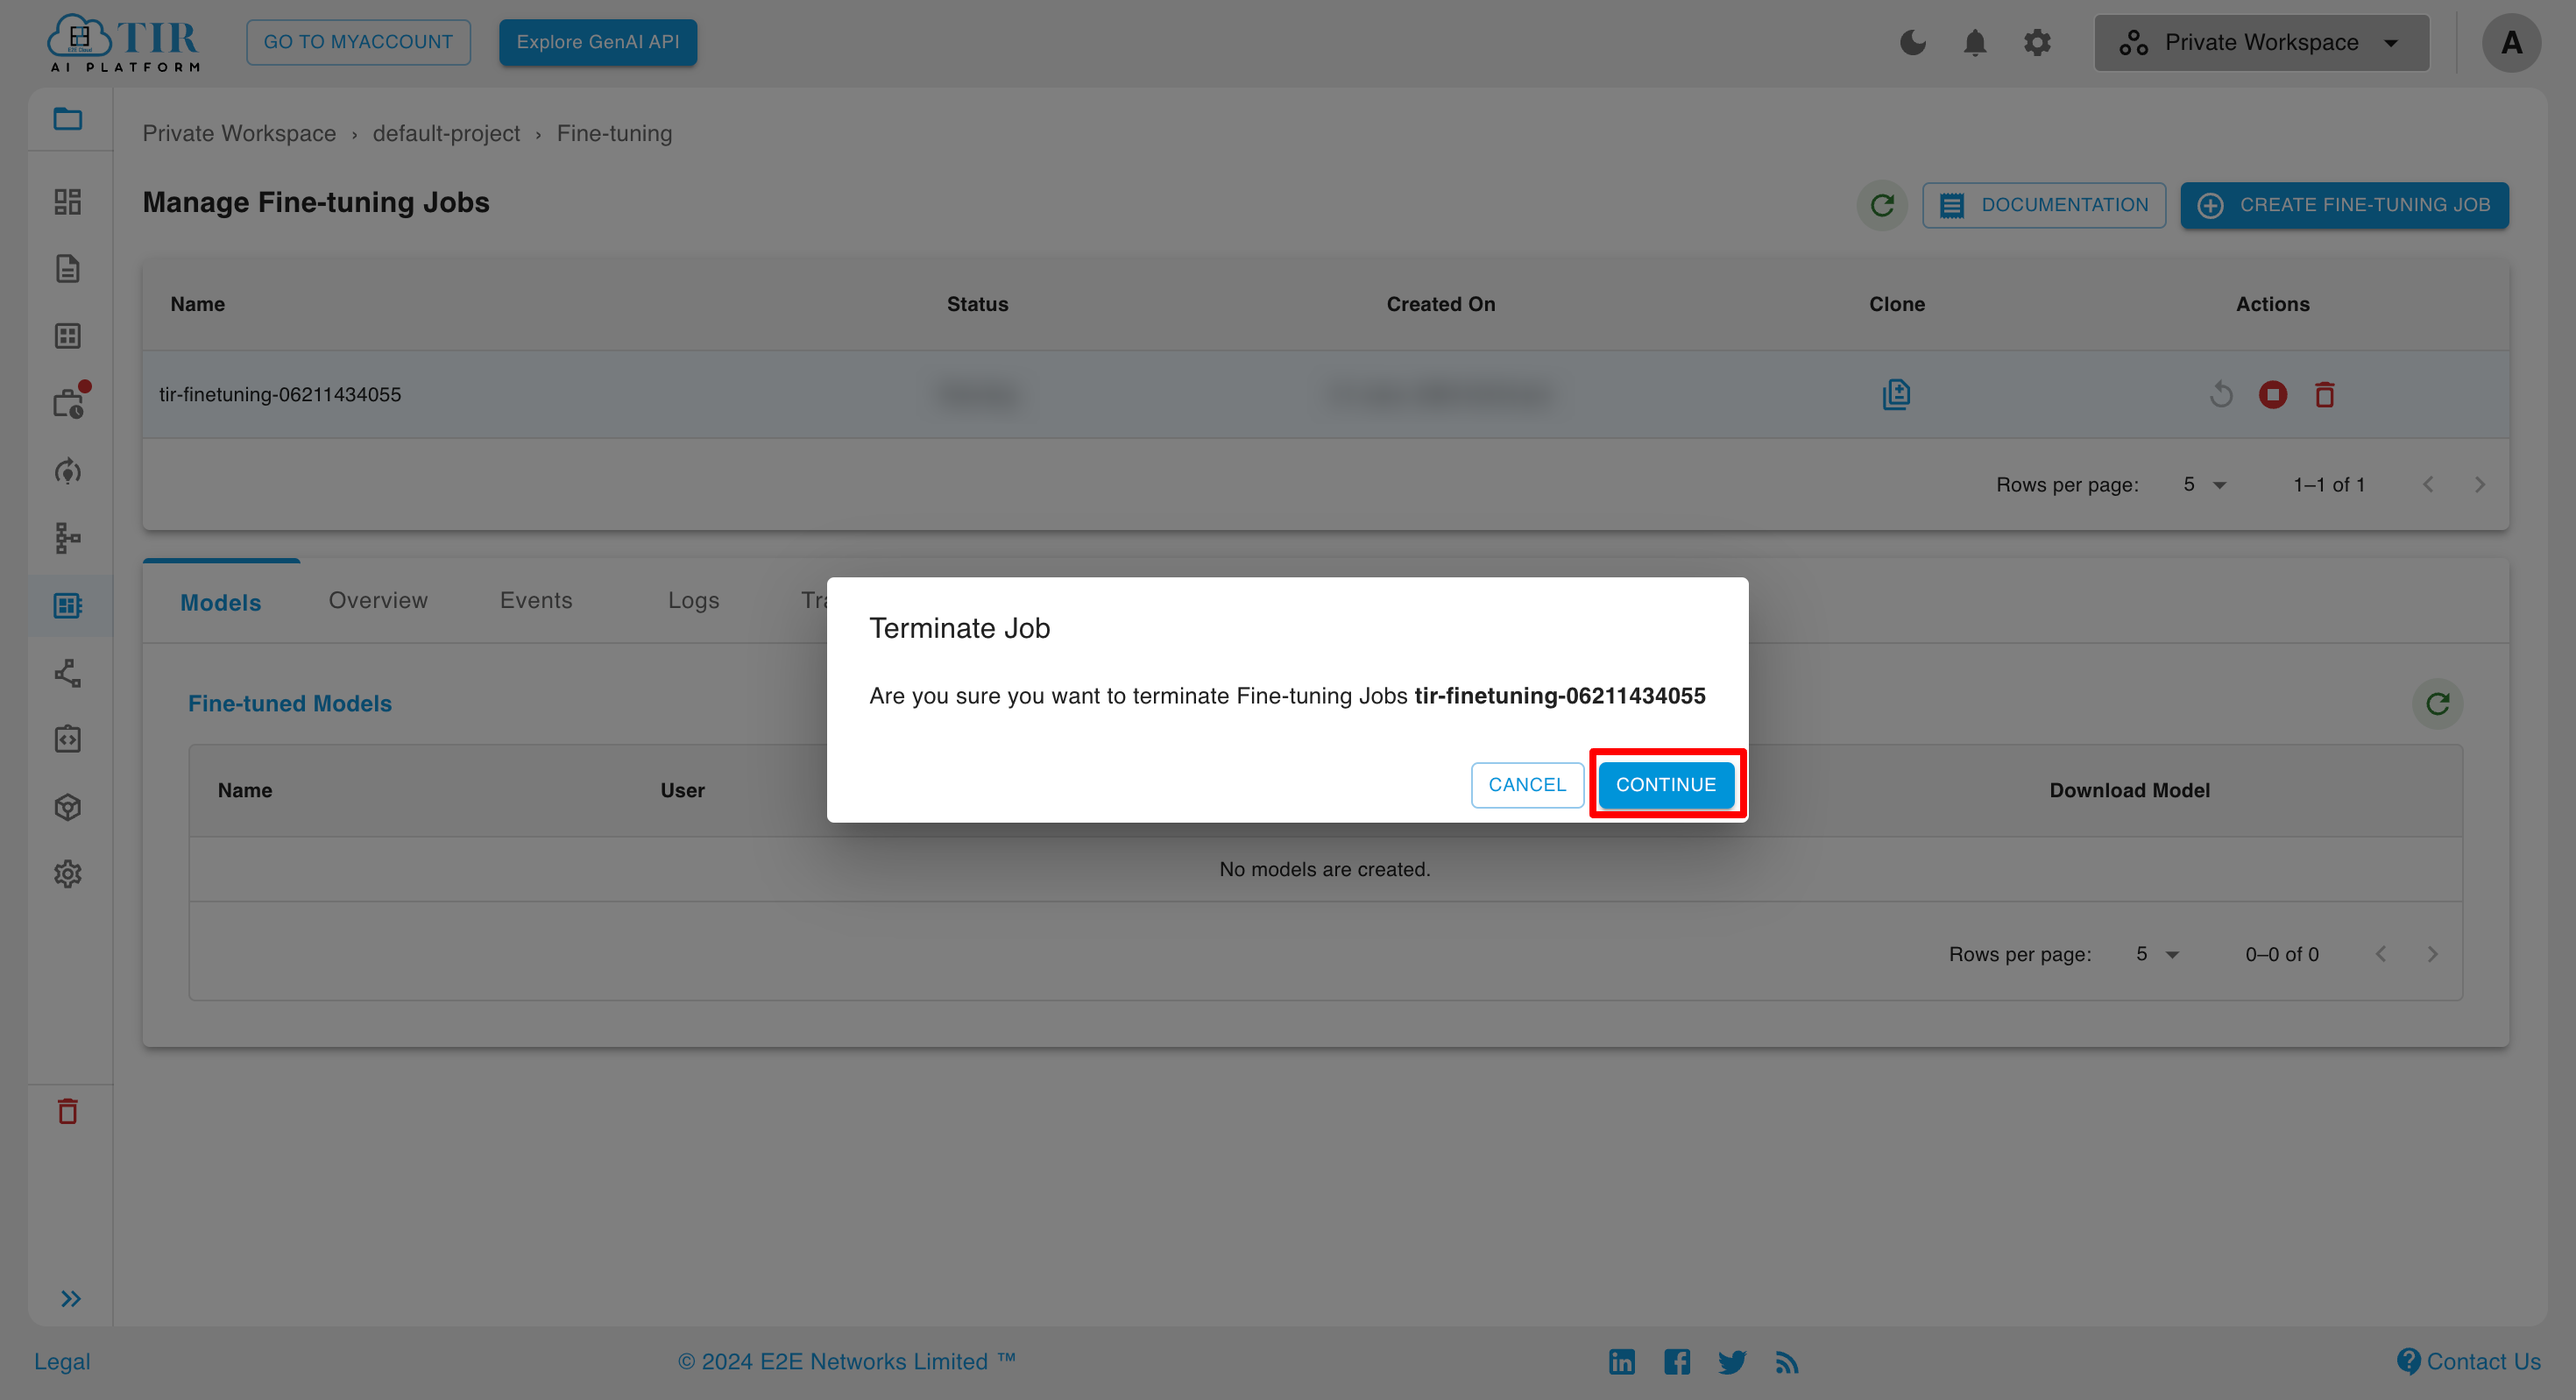Click the Models tab in fine-tuning details
This screenshot has width=2576, height=1400.
[221, 602]
